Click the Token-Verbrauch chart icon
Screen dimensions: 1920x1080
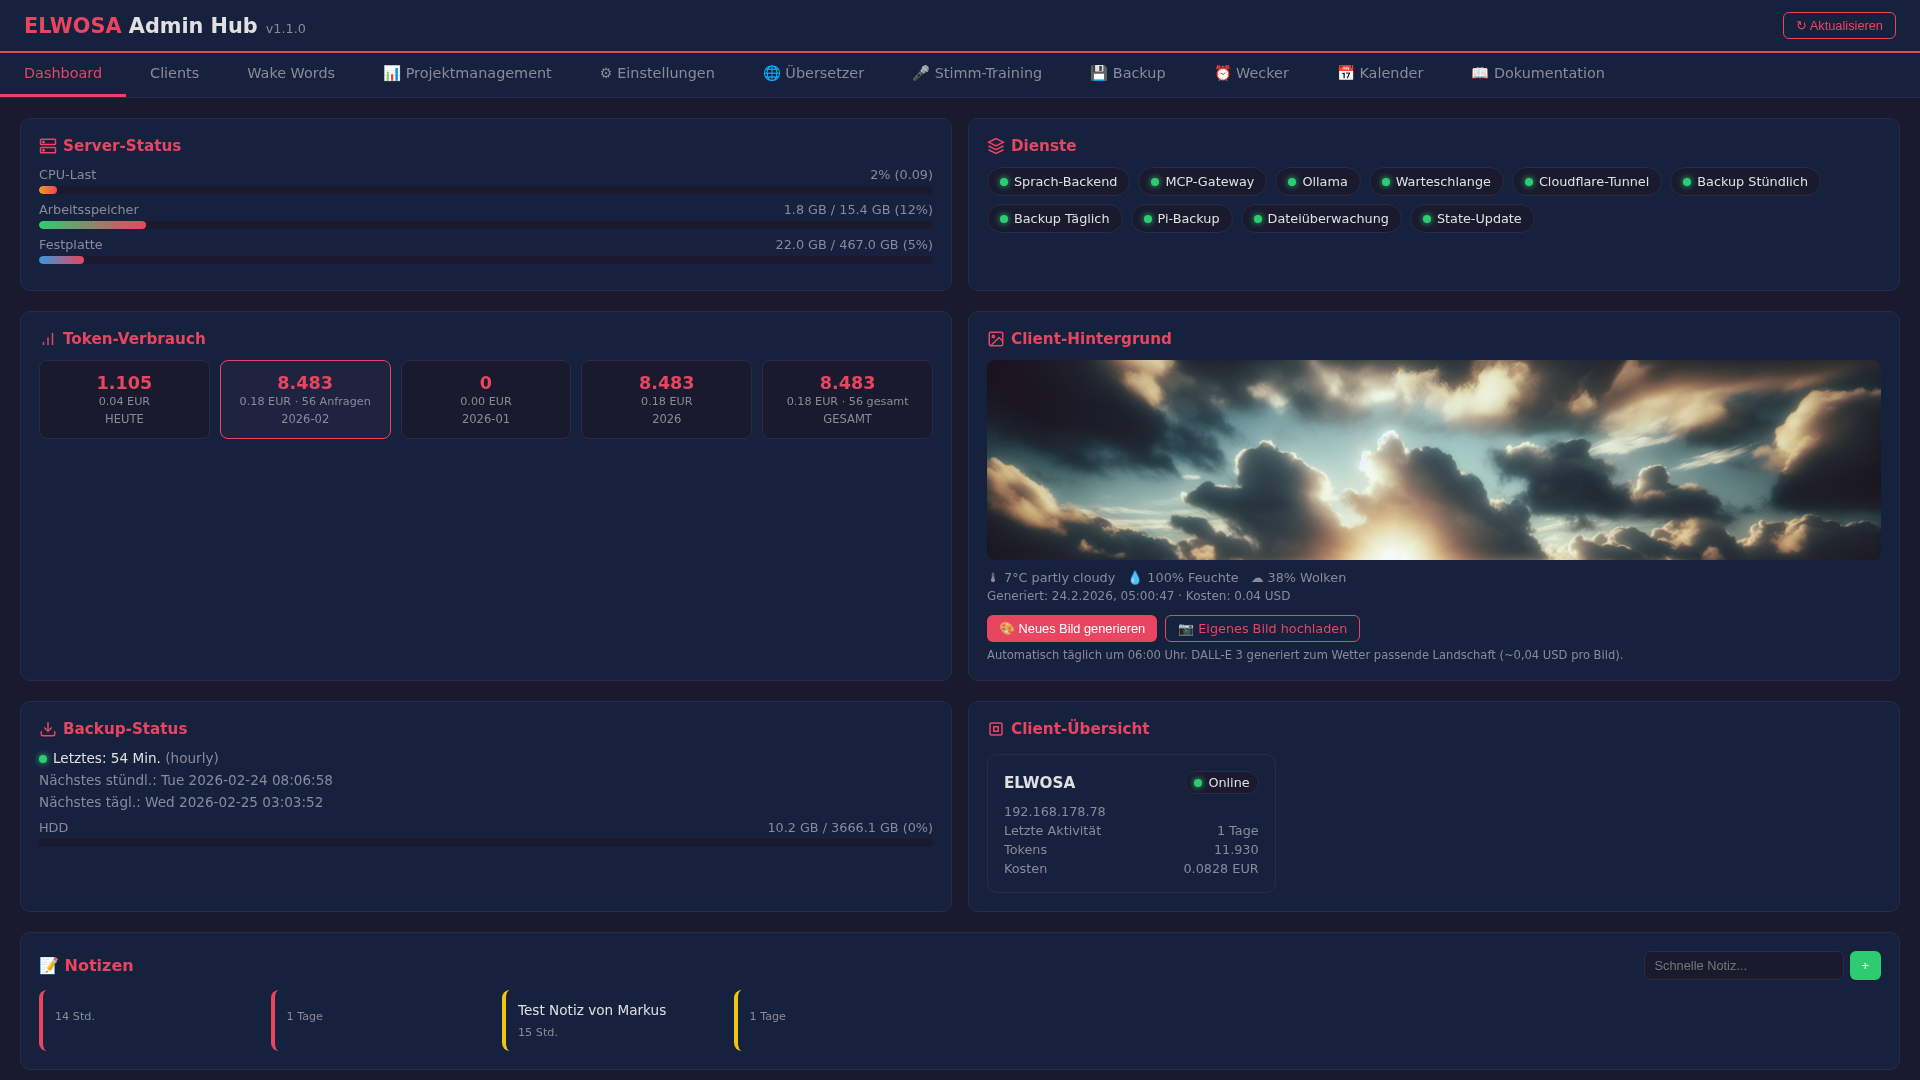pyautogui.click(x=48, y=339)
